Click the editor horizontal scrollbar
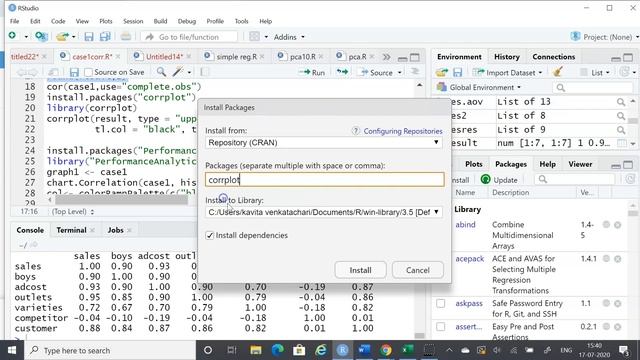The height and width of the screenshot is (360, 640). (122, 200)
